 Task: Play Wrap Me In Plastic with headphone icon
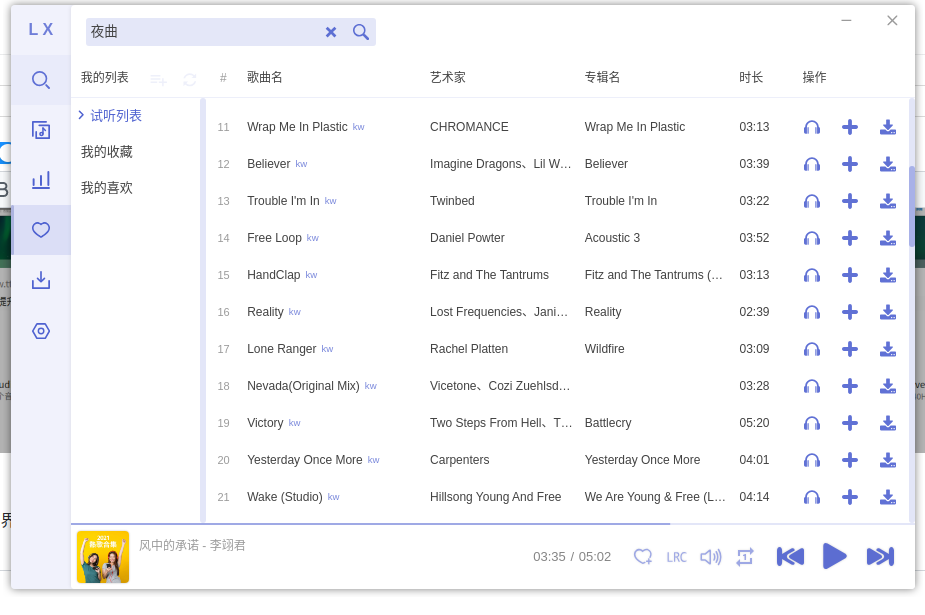click(812, 127)
